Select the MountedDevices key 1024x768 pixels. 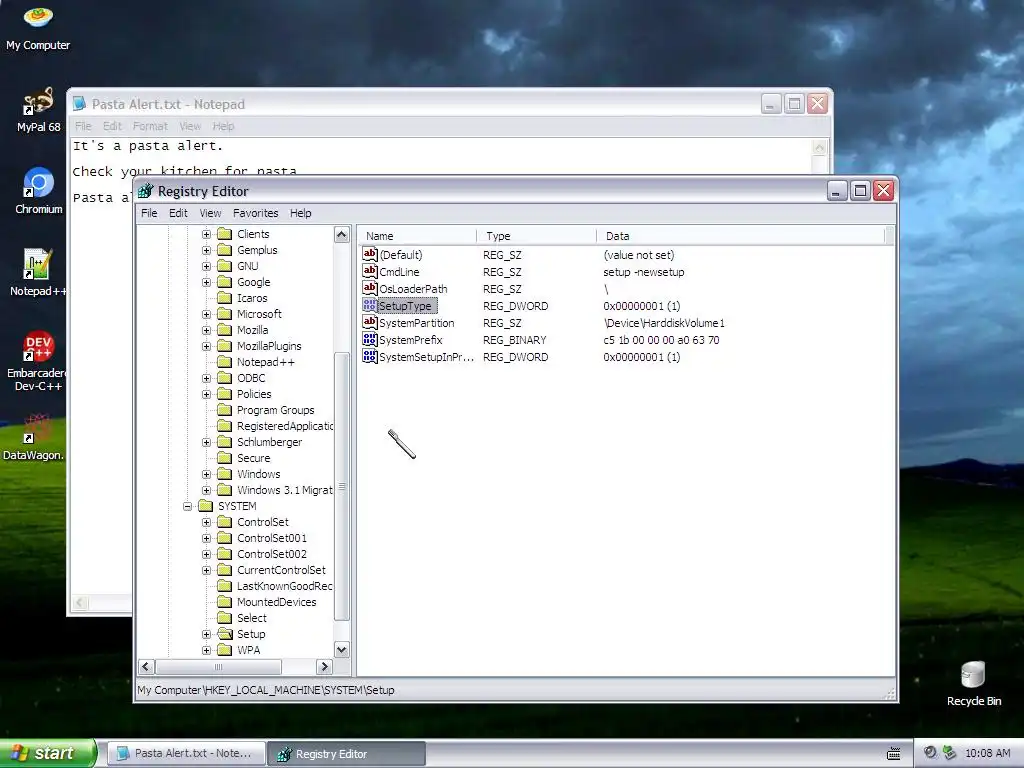pyautogui.click(x=276, y=602)
